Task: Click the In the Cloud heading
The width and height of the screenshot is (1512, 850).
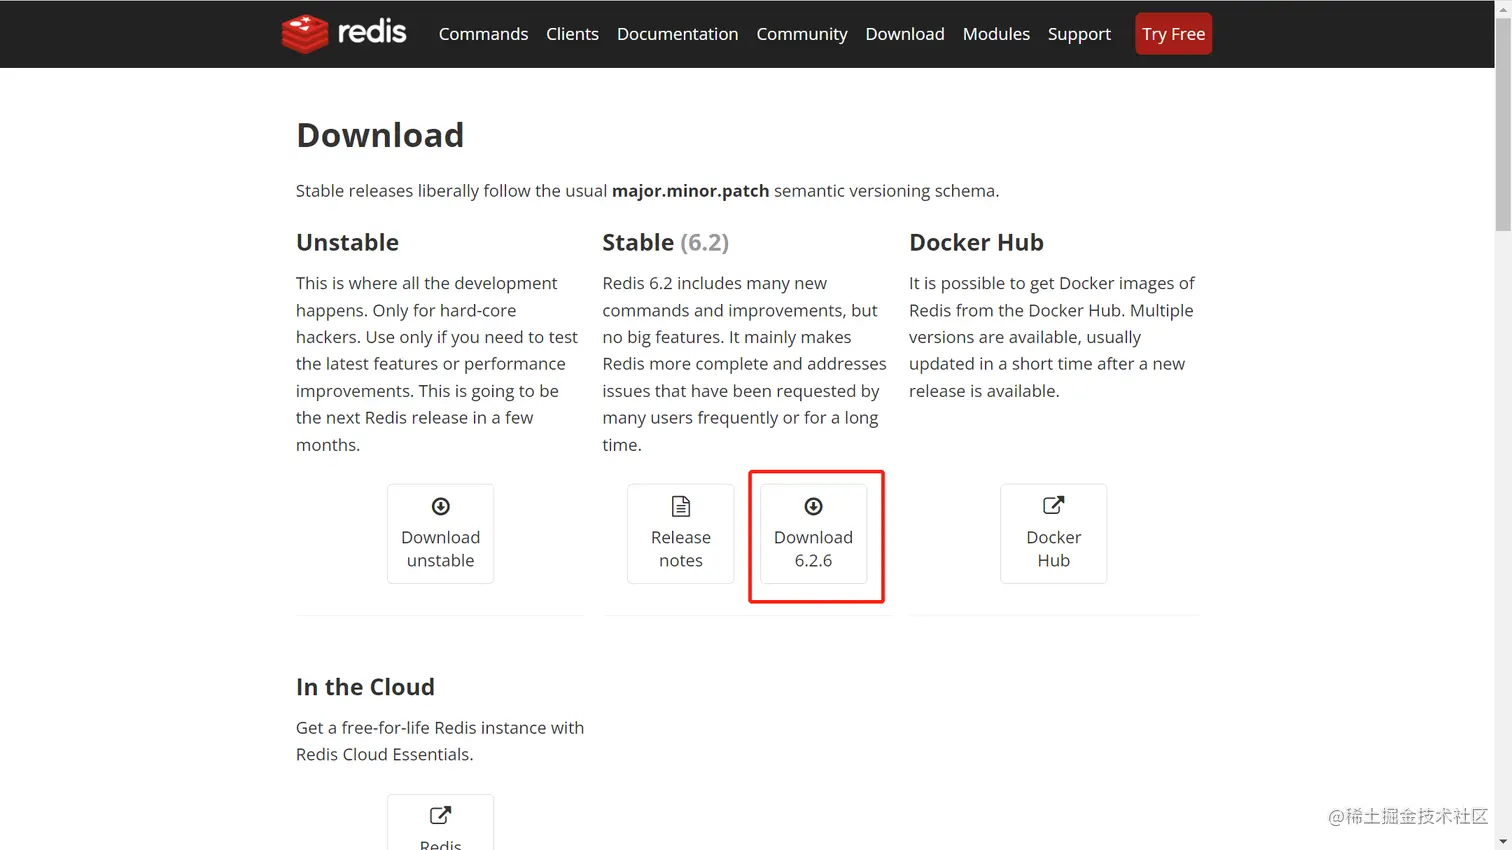Action: coord(365,687)
